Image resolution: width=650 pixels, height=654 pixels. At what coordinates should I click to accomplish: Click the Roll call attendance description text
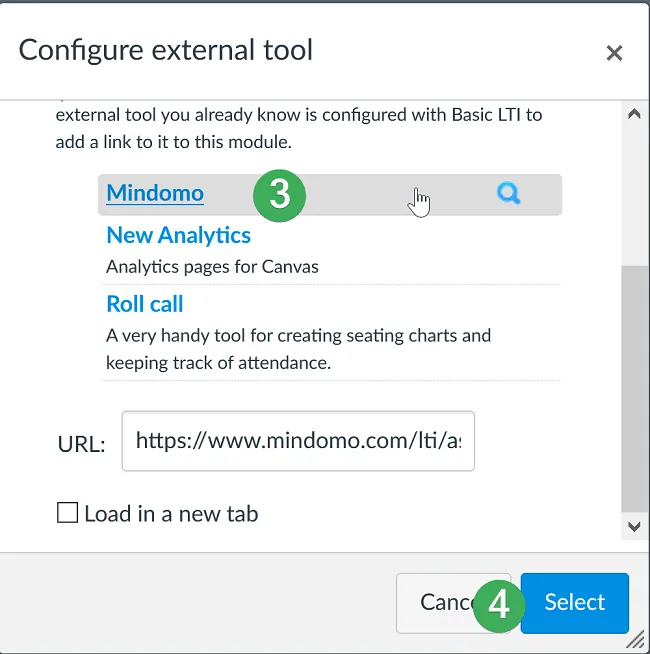coord(298,348)
